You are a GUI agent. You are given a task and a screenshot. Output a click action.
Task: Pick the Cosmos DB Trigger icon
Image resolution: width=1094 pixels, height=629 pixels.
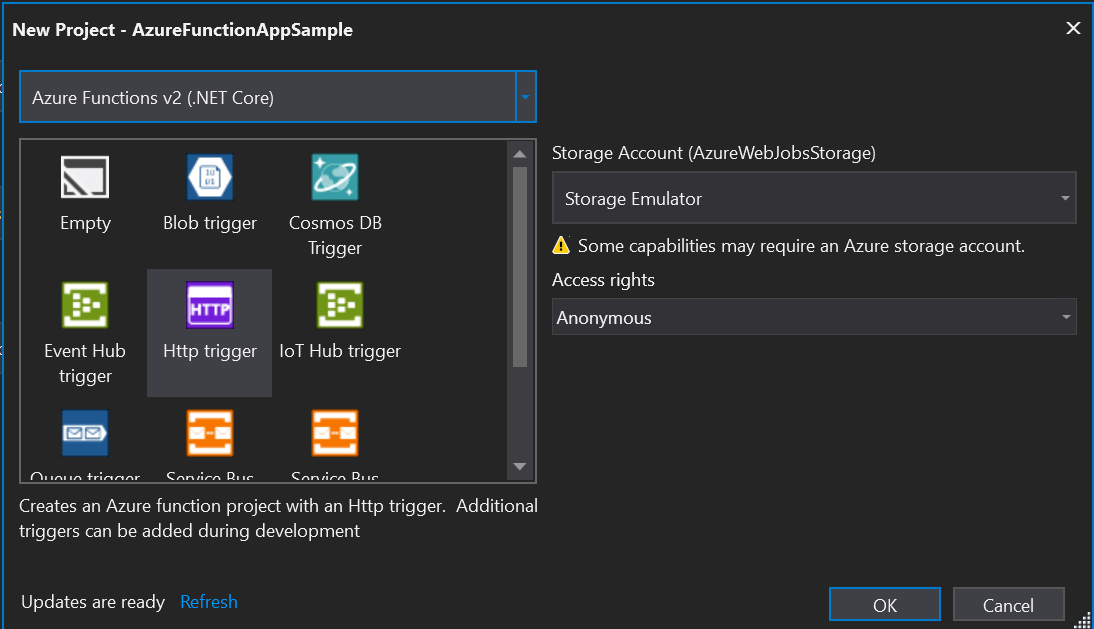(x=335, y=178)
